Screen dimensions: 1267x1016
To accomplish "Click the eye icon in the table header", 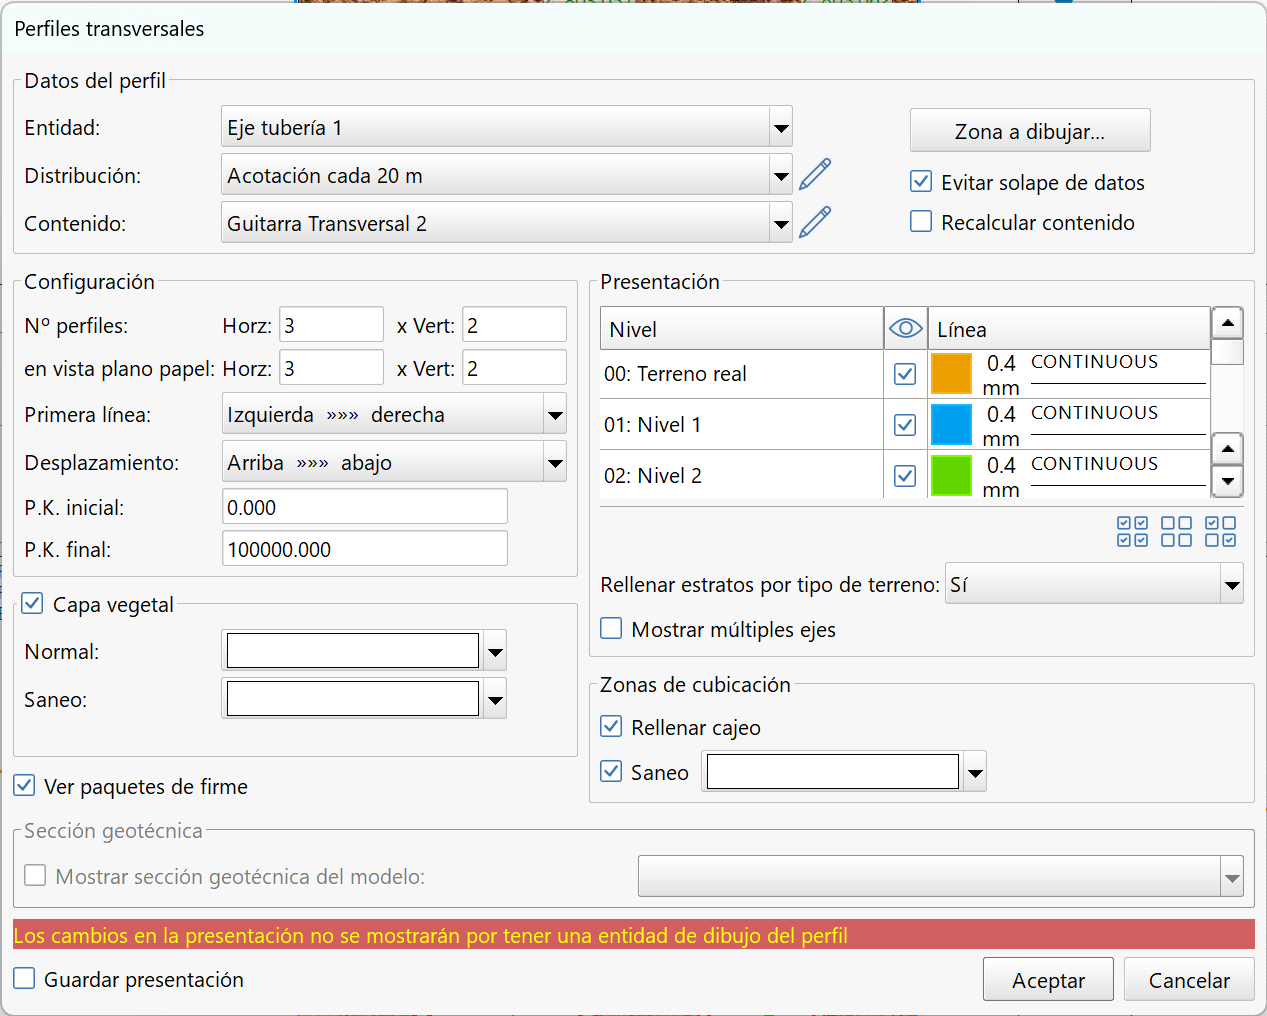I will click(905, 329).
